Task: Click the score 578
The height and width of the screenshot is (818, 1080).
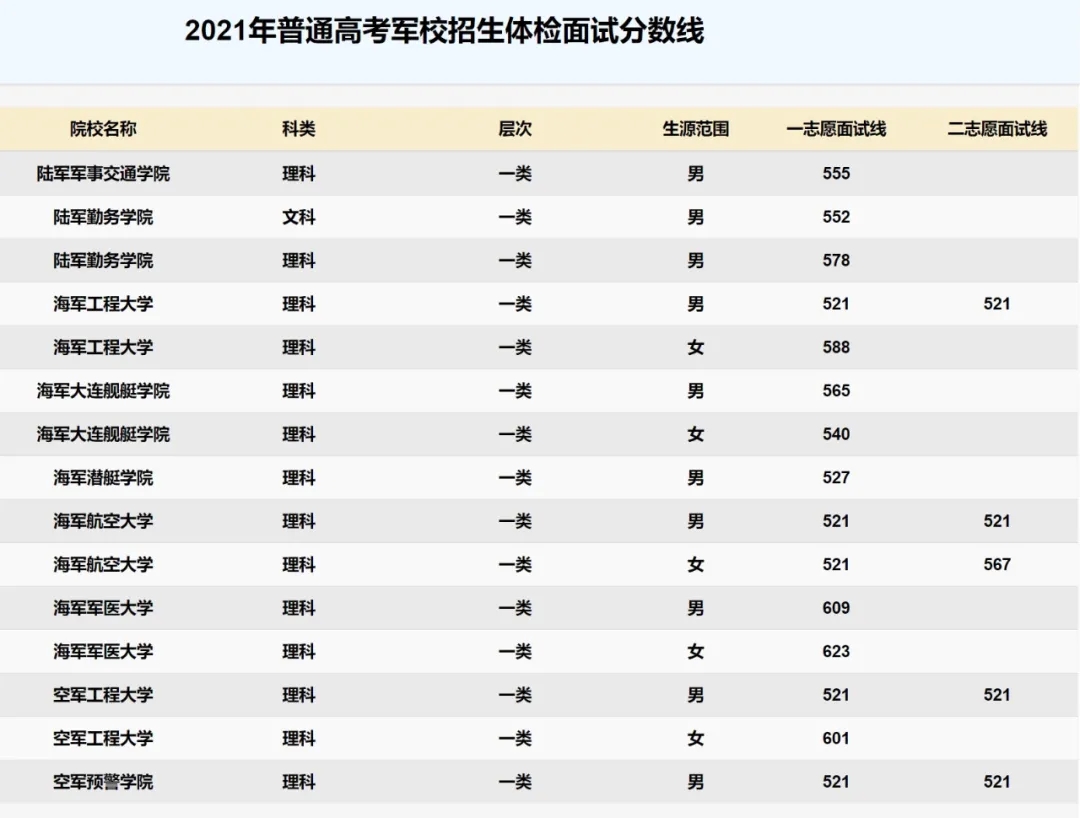Action: (x=836, y=260)
